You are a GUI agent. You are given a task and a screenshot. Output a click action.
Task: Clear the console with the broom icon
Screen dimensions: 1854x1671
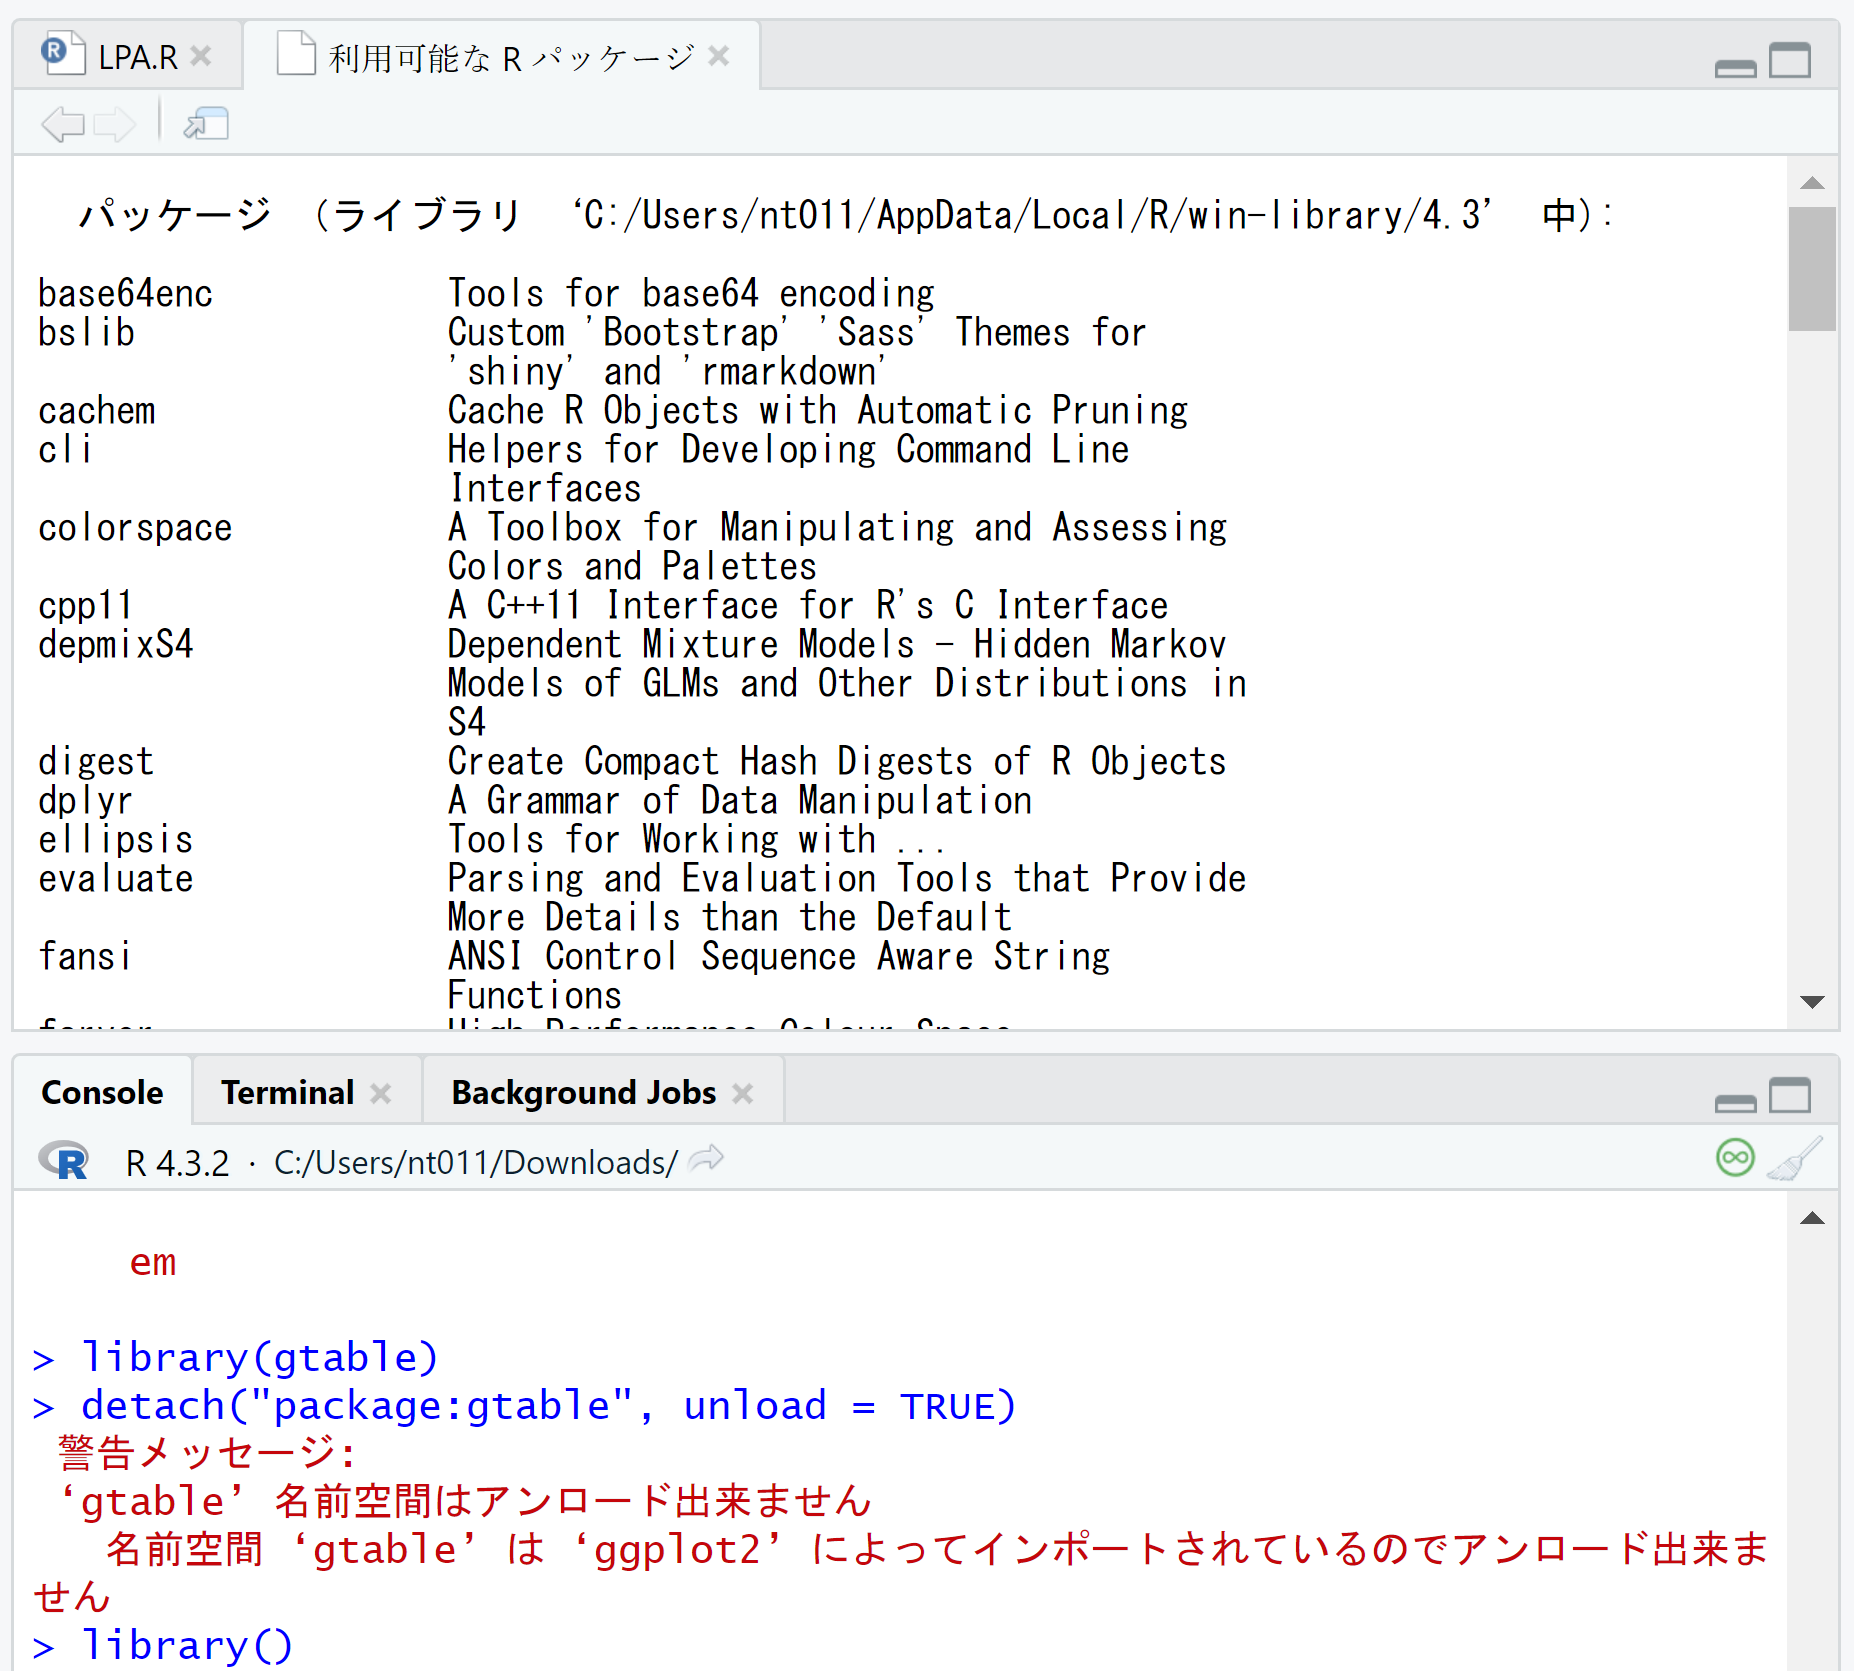click(x=1794, y=1159)
